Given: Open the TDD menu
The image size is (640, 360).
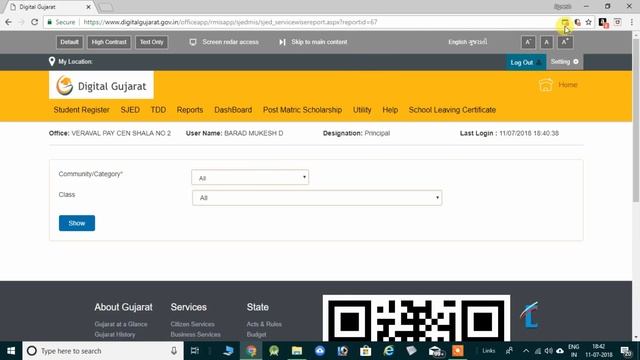Looking at the screenshot, I should point(158,110).
